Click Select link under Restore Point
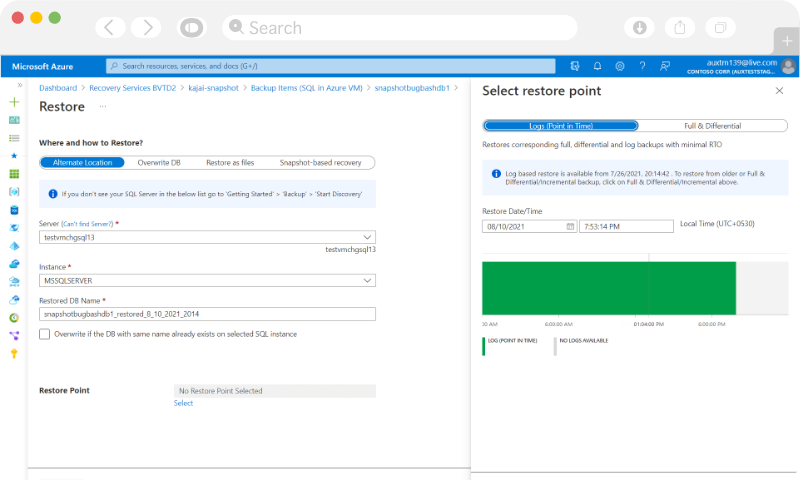Image resolution: width=800 pixels, height=480 pixels. (183, 403)
